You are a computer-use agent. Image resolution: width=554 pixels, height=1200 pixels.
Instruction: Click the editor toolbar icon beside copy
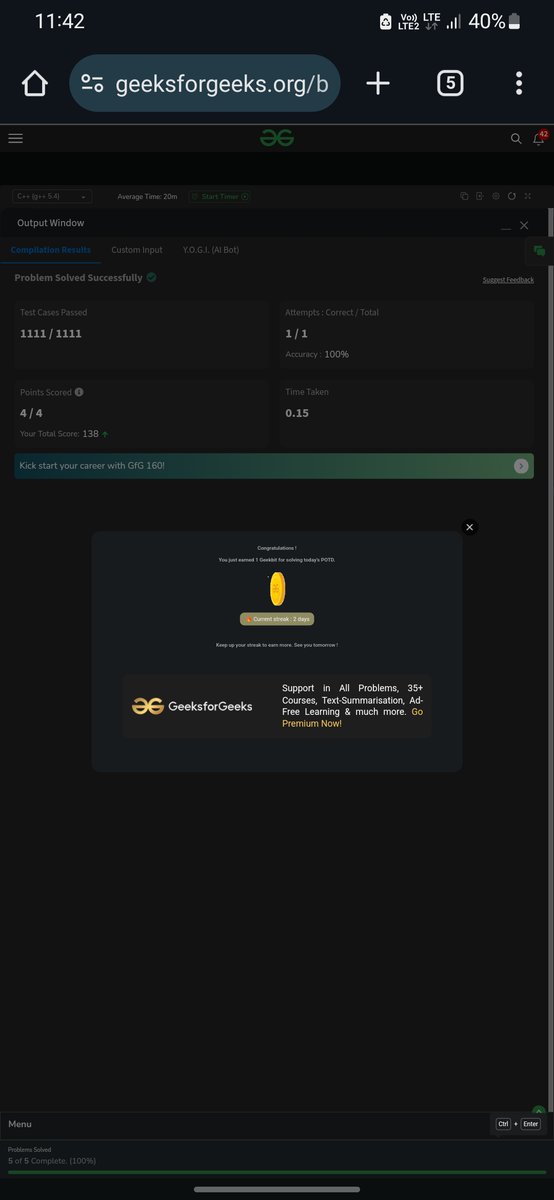pos(480,196)
